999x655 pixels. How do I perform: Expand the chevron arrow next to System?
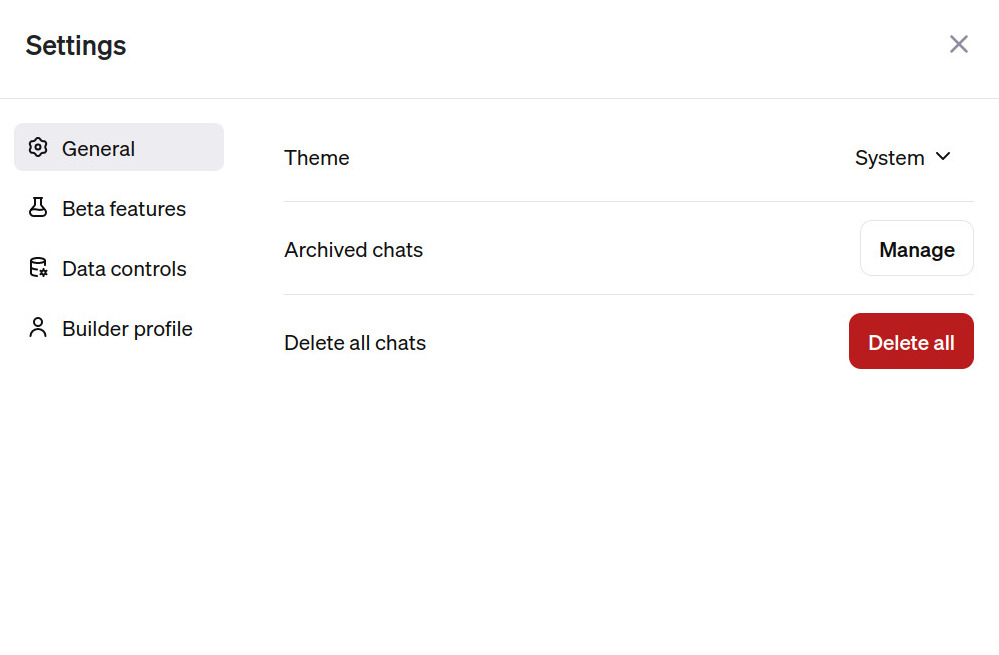pyautogui.click(x=942, y=157)
